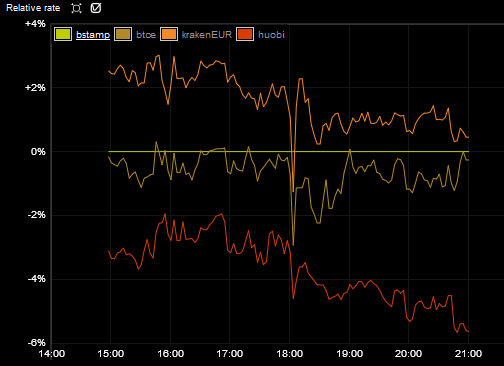This screenshot has width=504, height=366.
Task: Click the 18:00 time axis label
Action: tap(290, 354)
